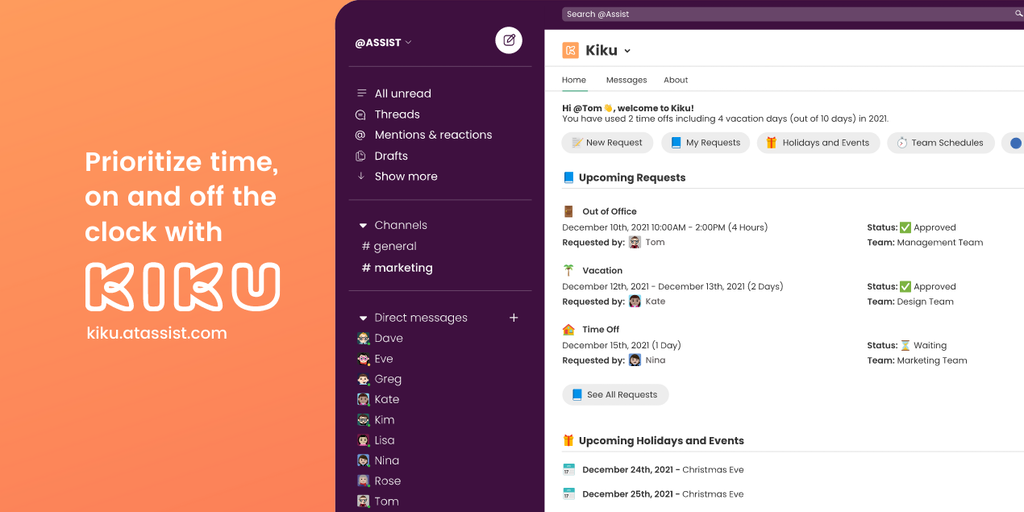This screenshot has width=1024, height=512.
Task: Click "December 15th, 2021 (1 Day)" text
Action: click(x=621, y=345)
